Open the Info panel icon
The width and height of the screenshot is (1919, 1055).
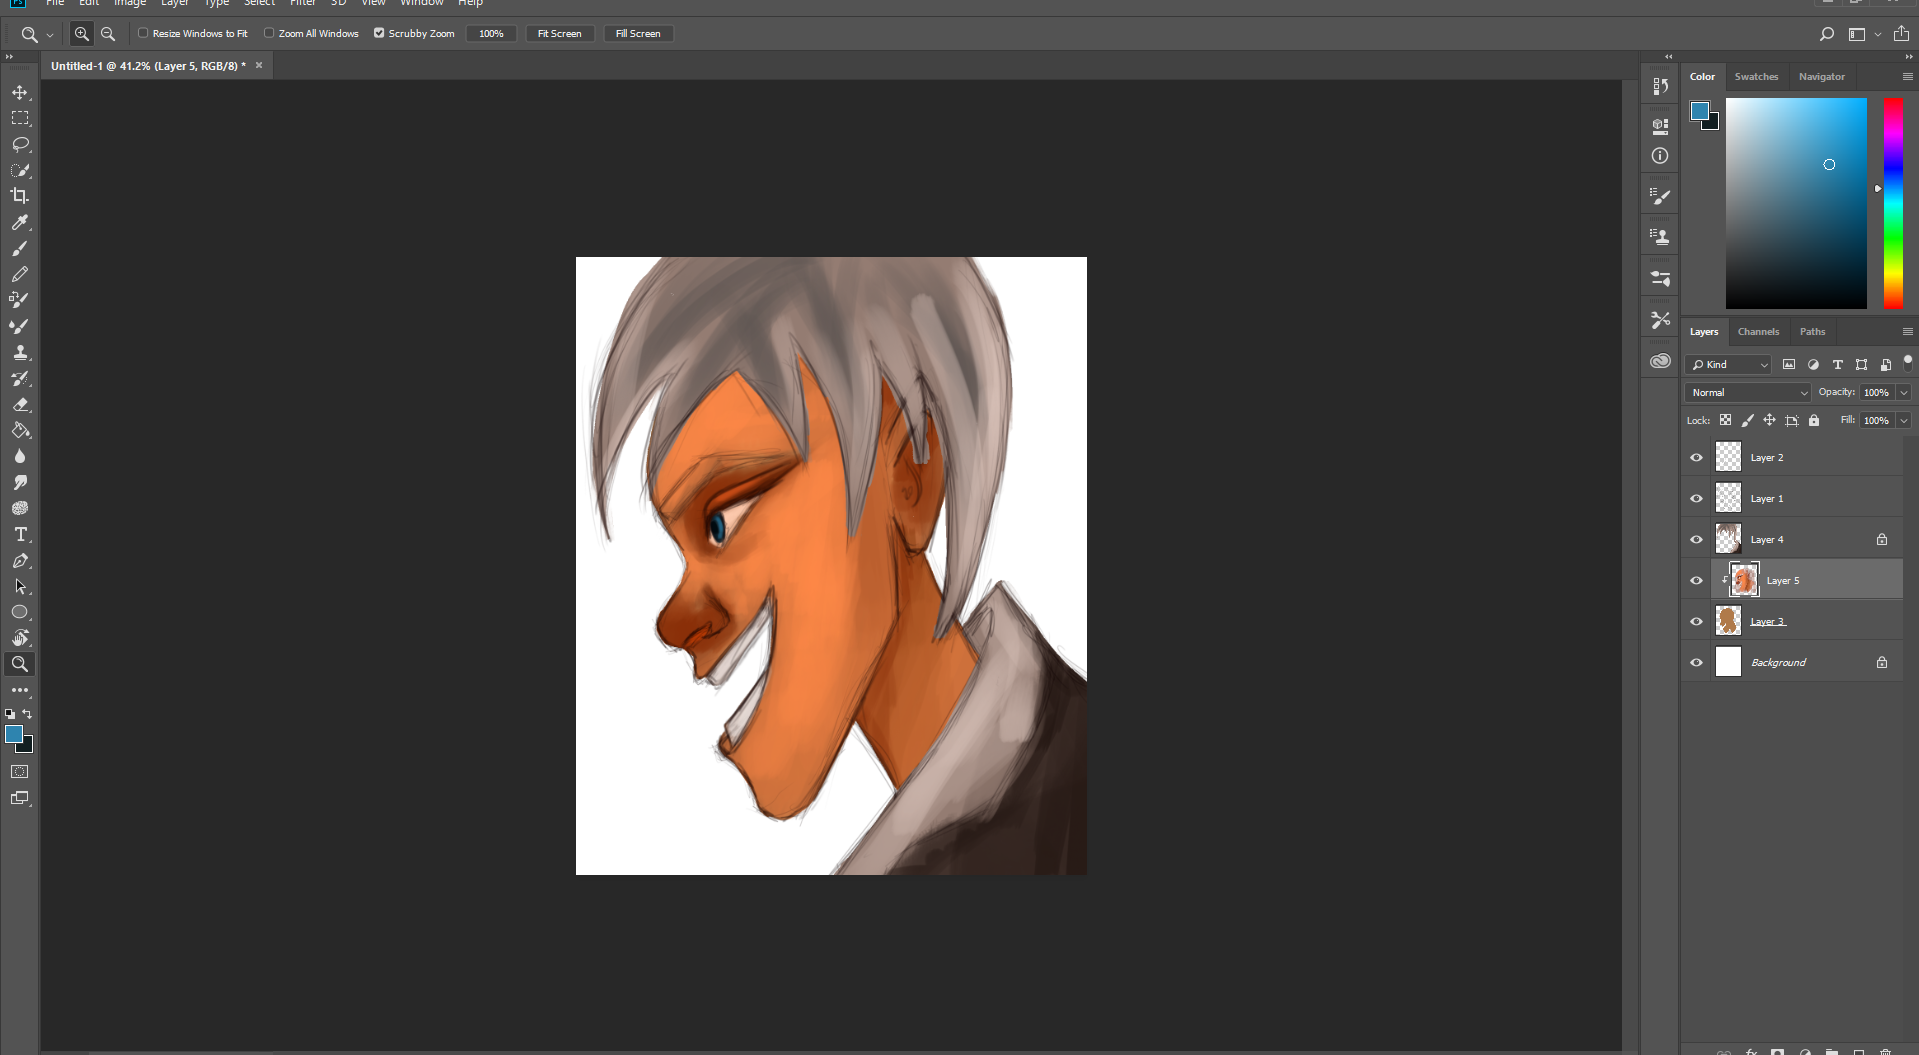click(1660, 156)
